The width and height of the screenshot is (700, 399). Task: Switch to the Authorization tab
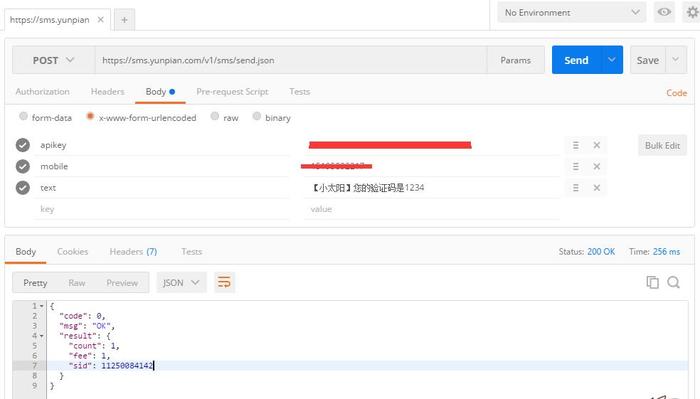(42, 91)
